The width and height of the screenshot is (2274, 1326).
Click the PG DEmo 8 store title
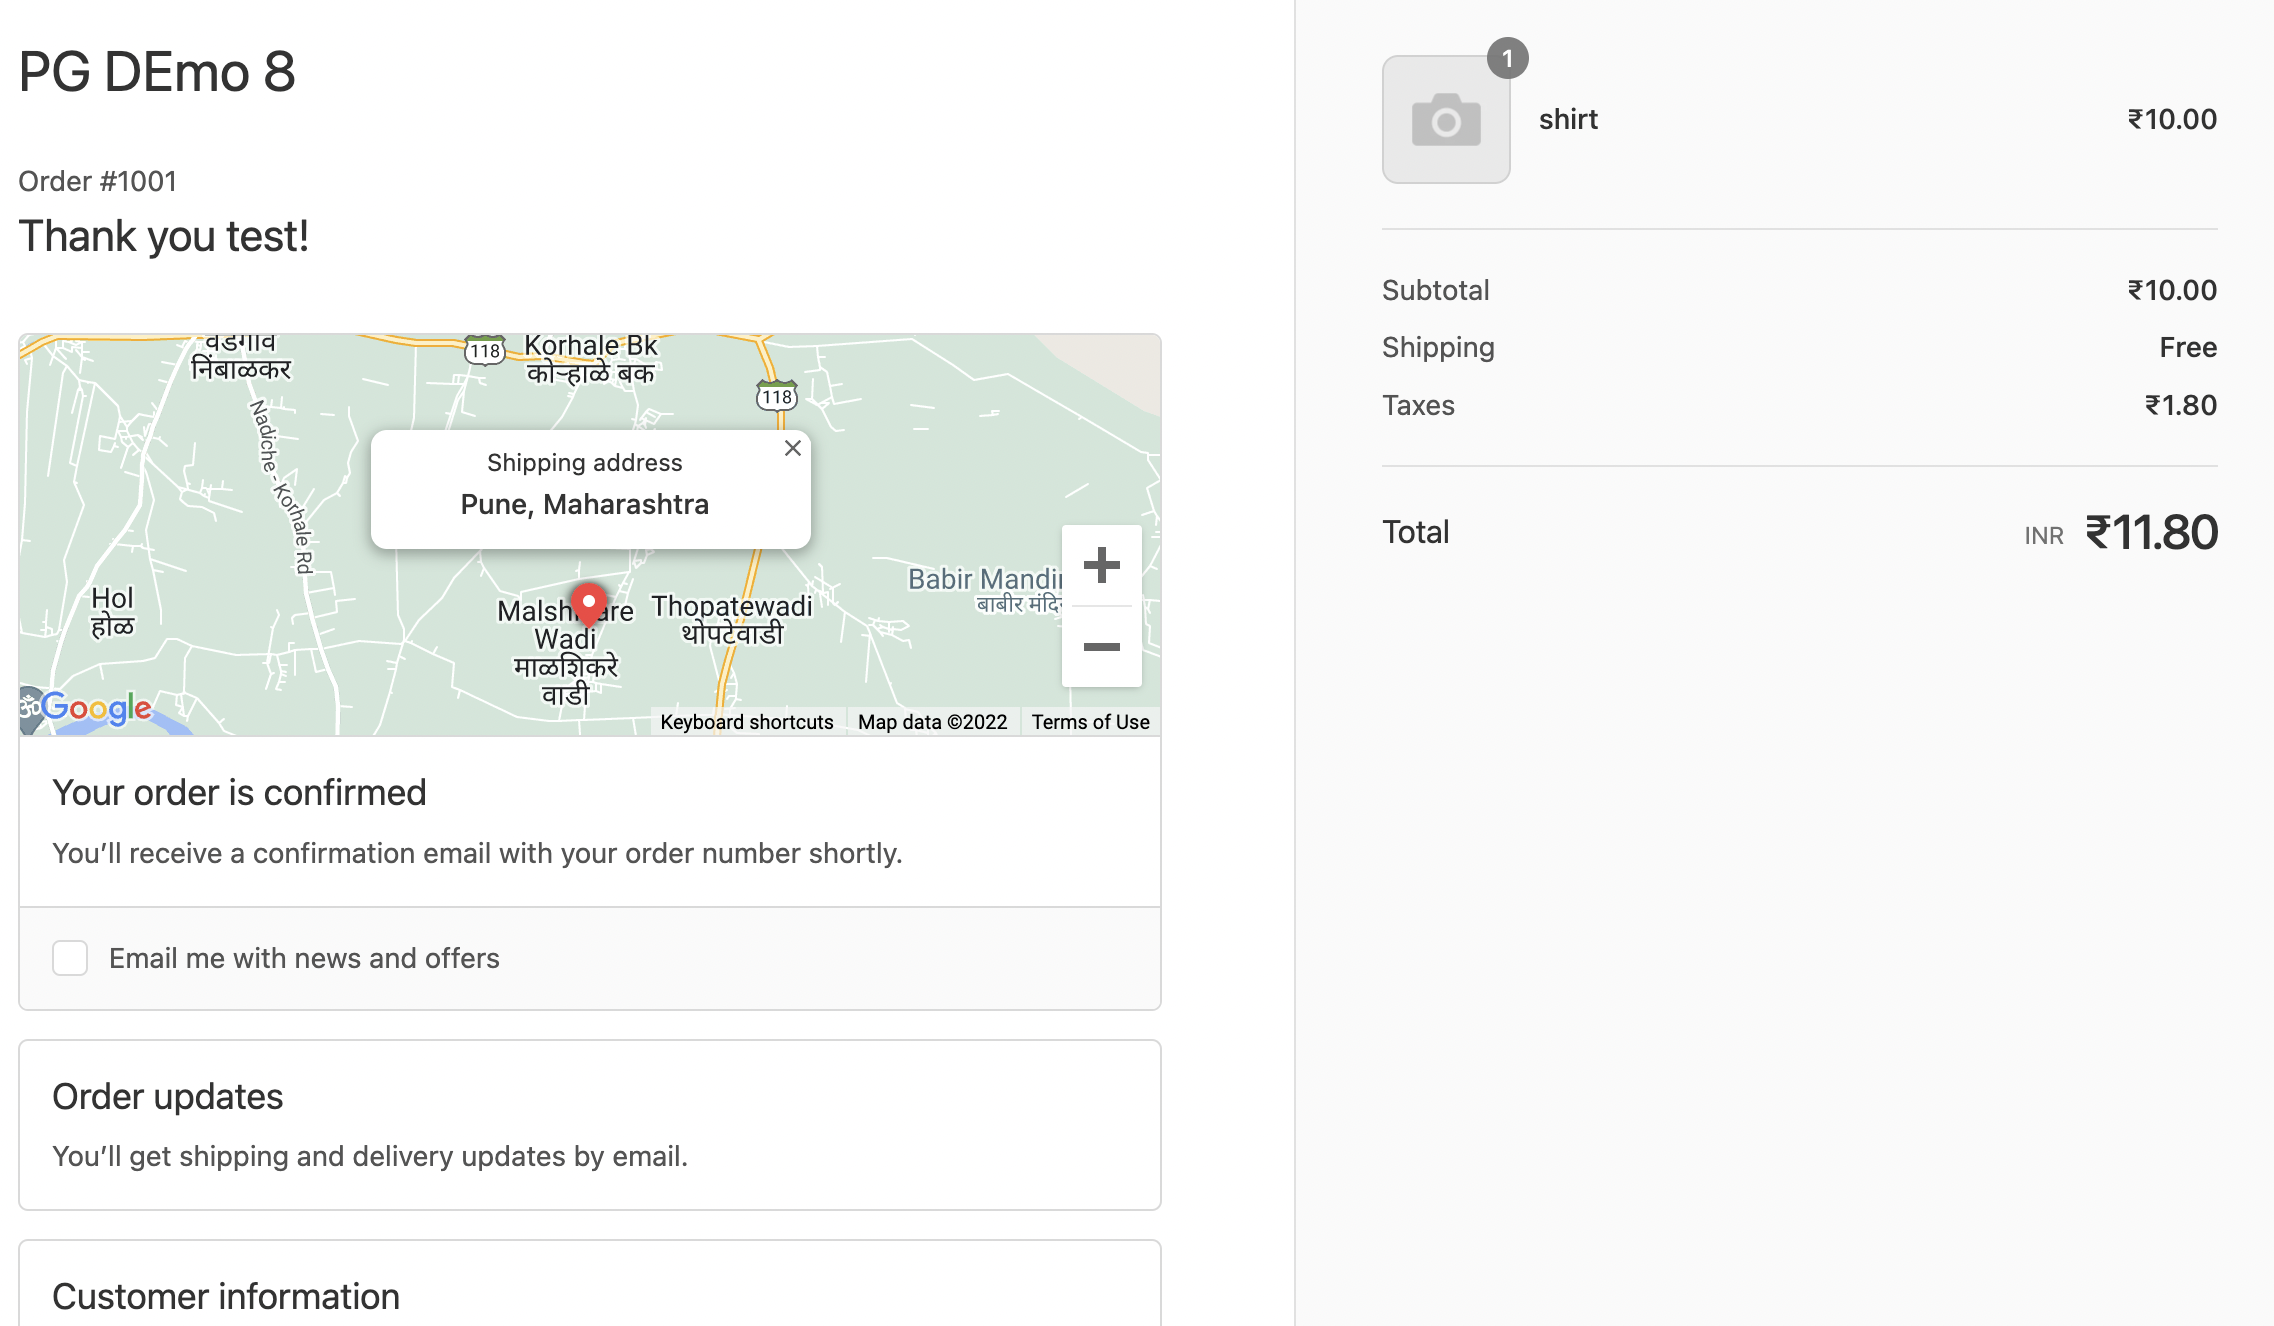tap(157, 72)
